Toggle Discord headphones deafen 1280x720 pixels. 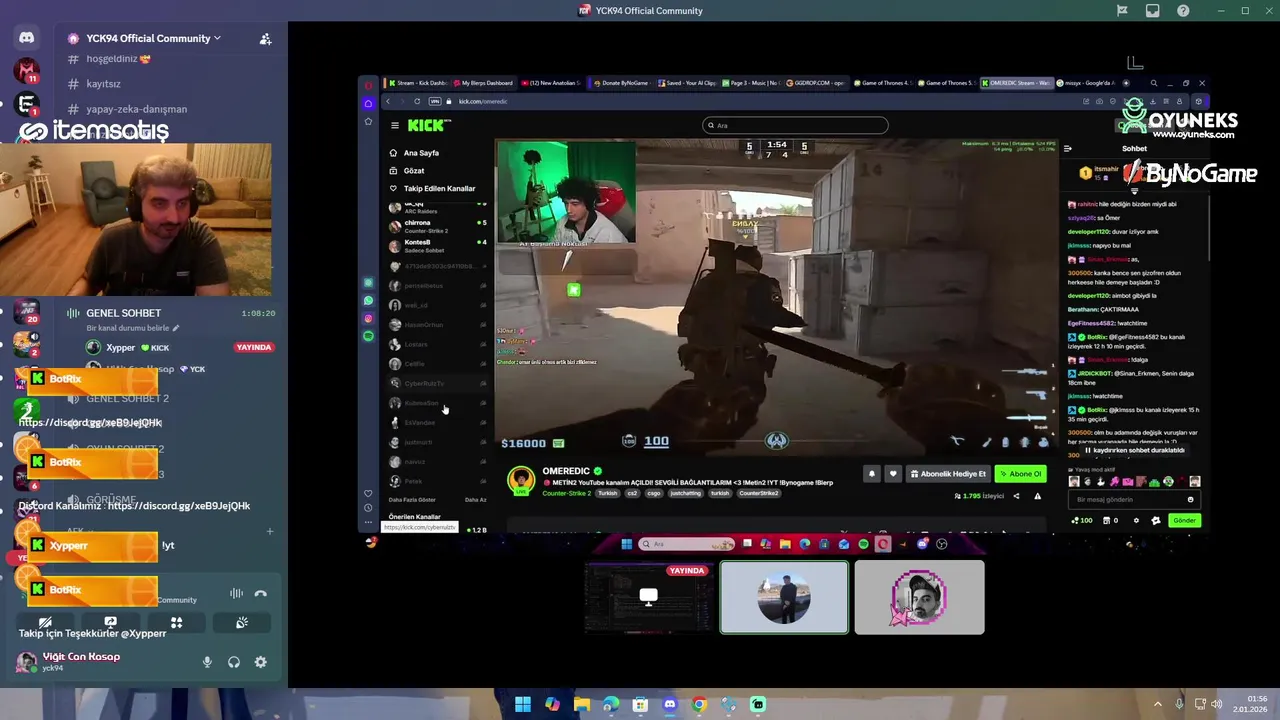234,662
